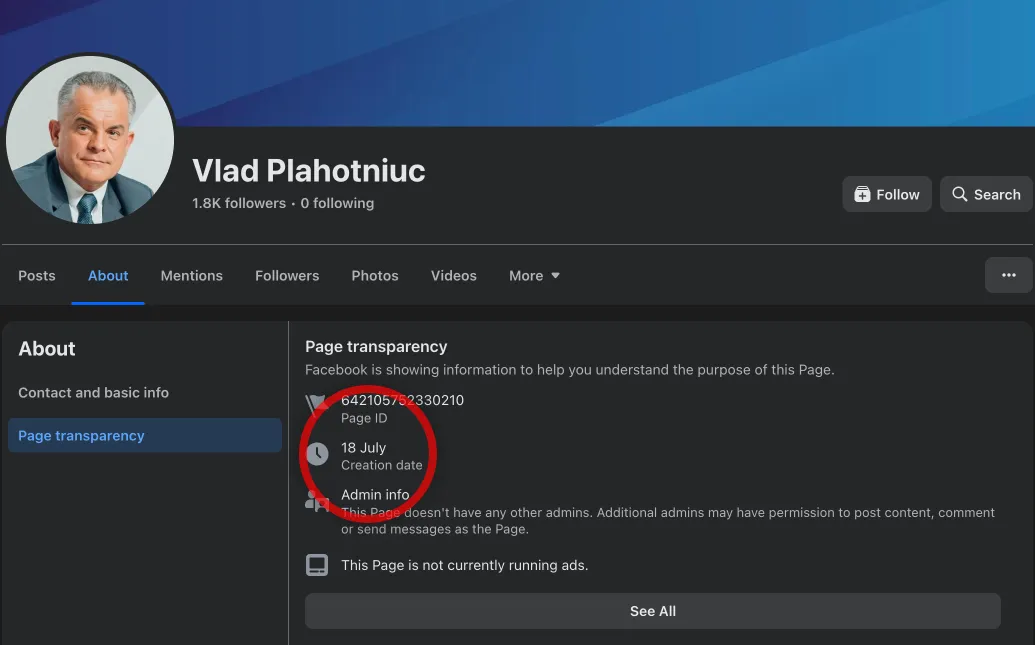Select Page transparency in sidebar
1035x645 pixels.
[x=145, y=435]
